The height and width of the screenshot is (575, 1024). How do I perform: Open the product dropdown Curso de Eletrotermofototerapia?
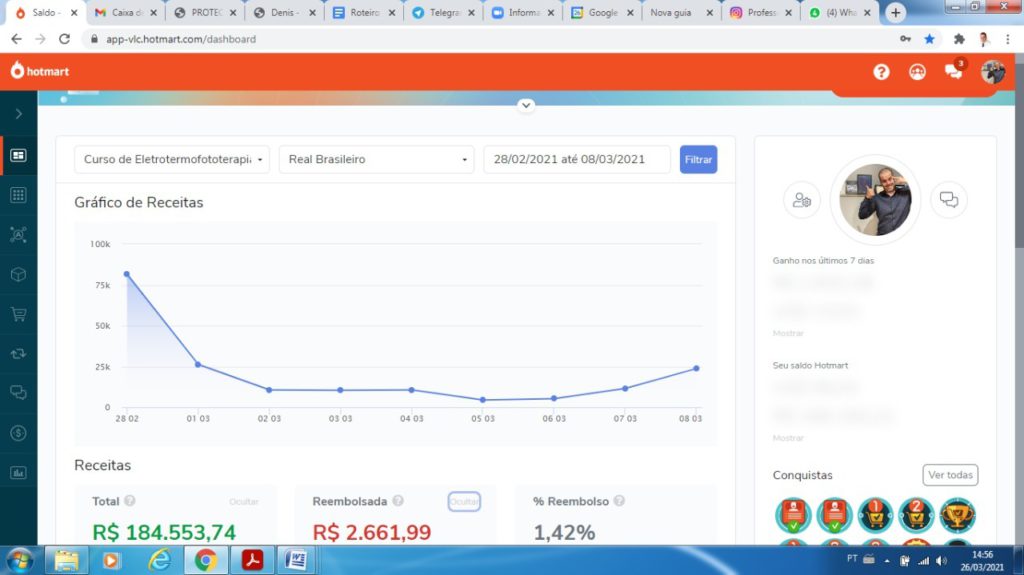tap(172, 159)
